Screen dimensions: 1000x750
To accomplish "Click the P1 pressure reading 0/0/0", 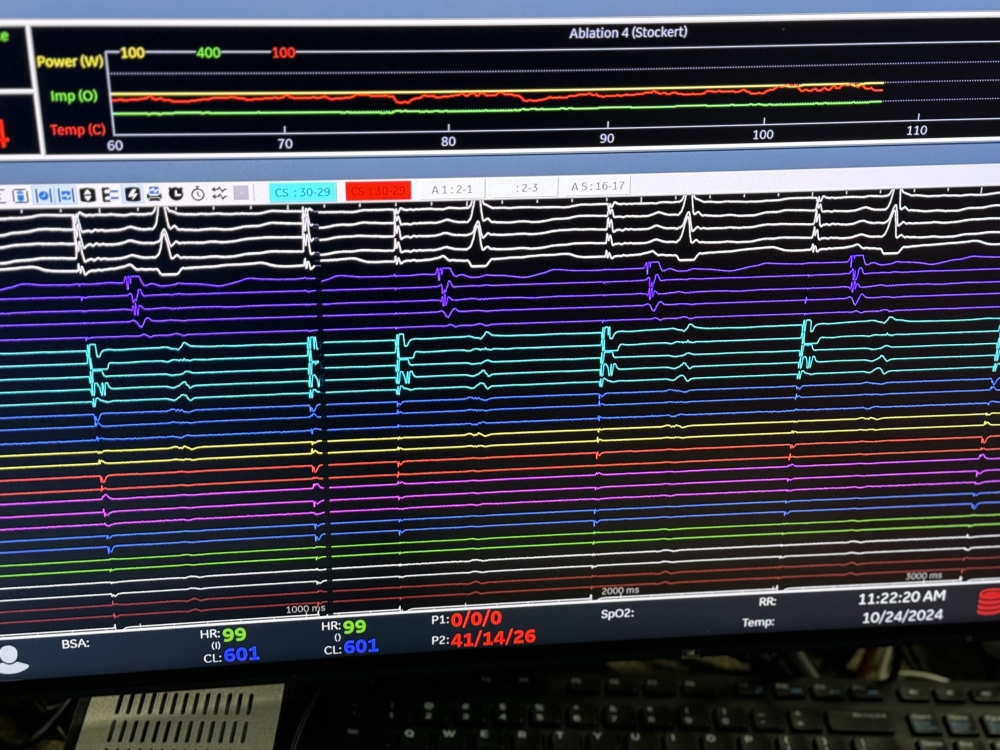I will (476, 619).
